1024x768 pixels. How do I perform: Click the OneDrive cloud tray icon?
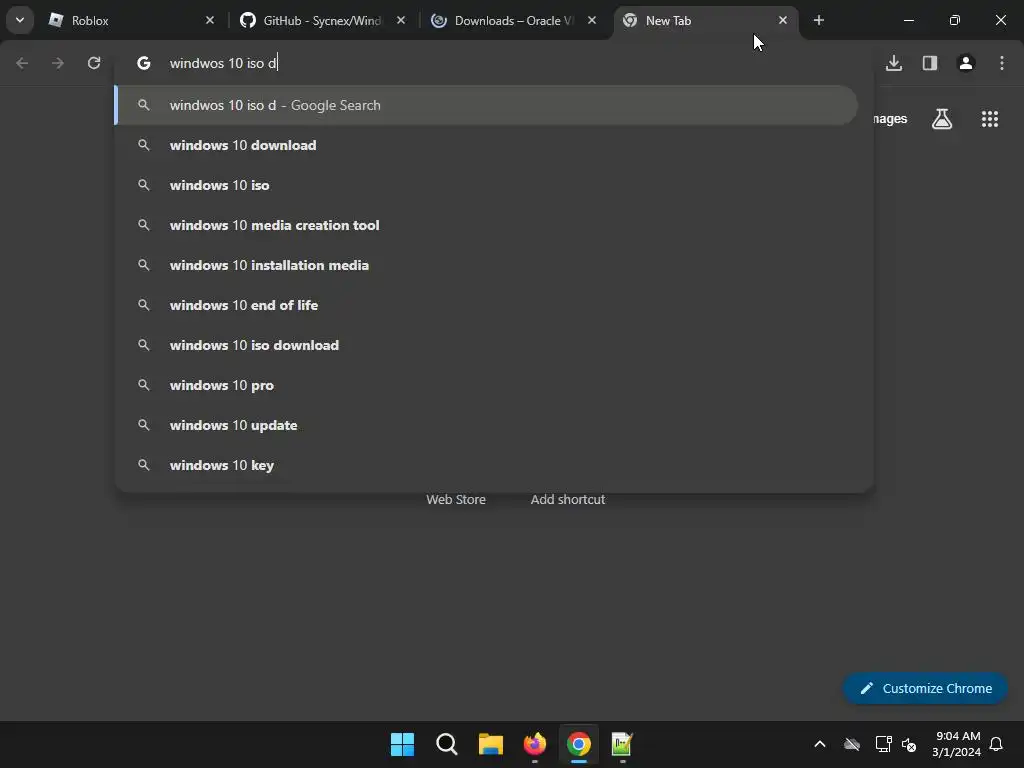(852, 744)
